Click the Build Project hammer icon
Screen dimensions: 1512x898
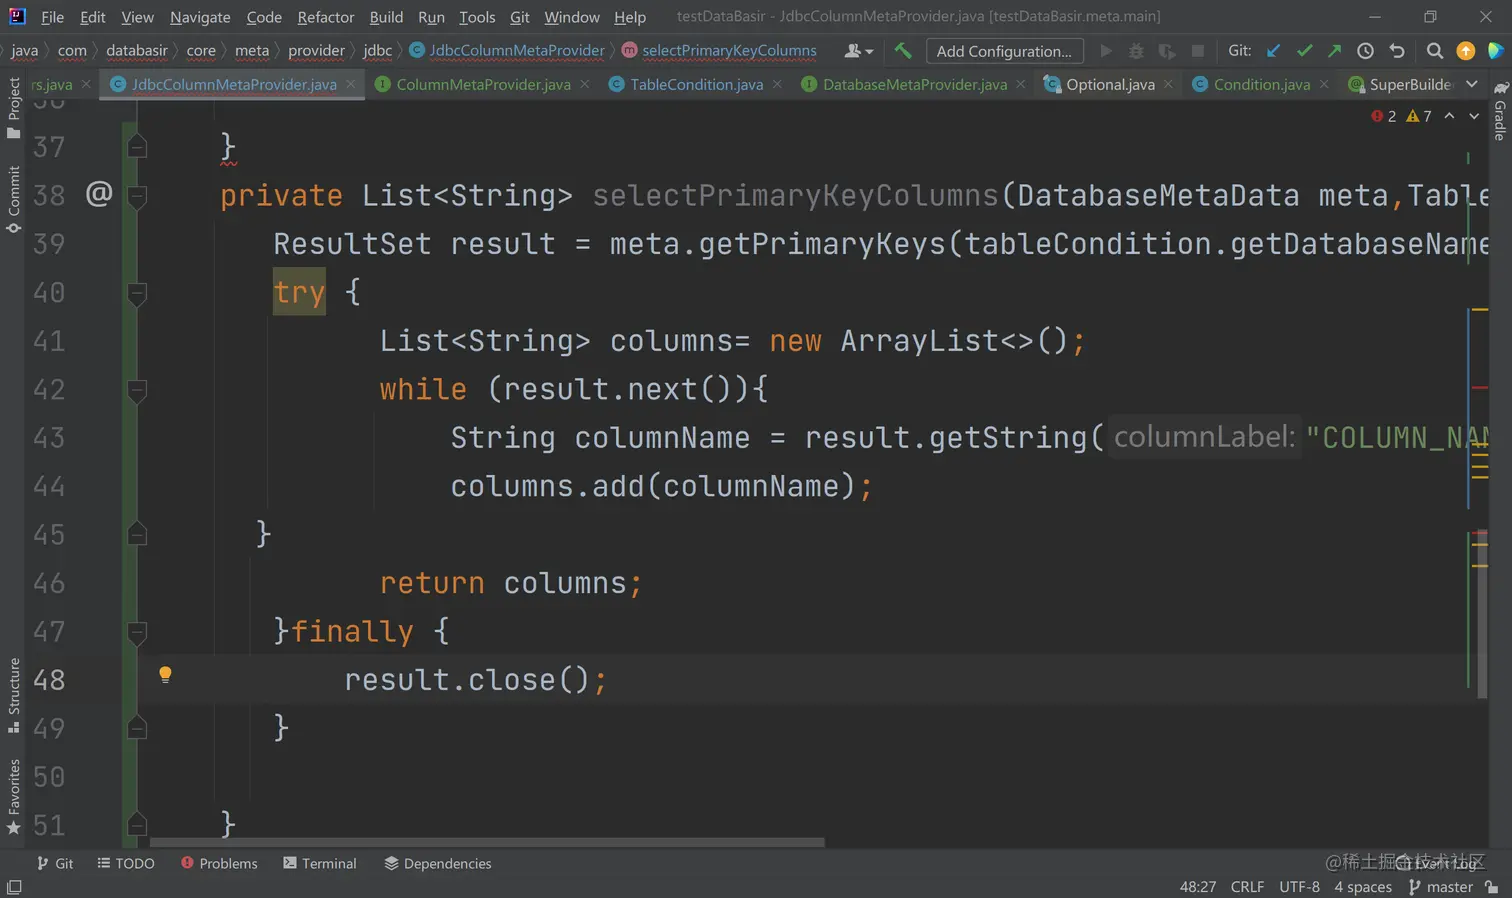pos(903,51)
